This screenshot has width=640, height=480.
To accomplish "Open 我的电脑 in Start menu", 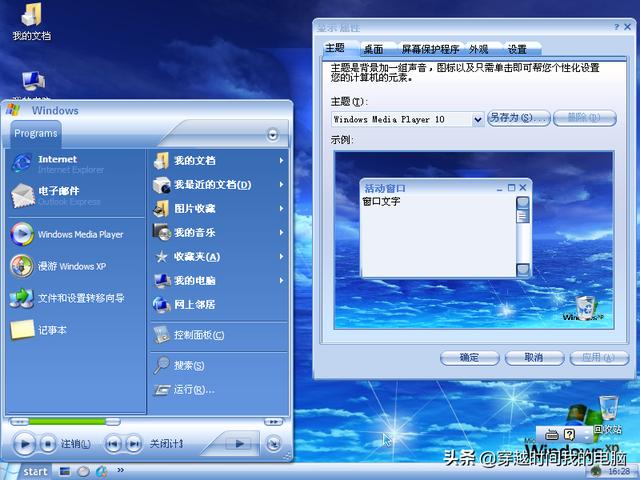I will tap(219, 280).
